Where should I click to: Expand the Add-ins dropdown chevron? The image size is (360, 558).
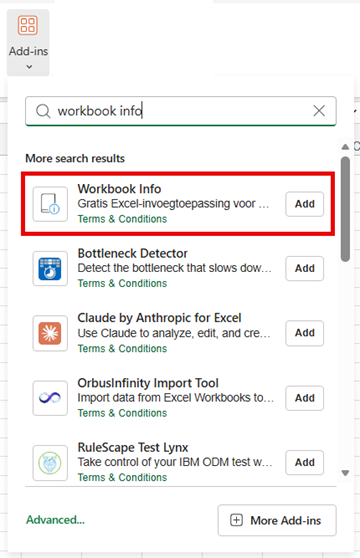pyautogui.click(x=29, y=67)
